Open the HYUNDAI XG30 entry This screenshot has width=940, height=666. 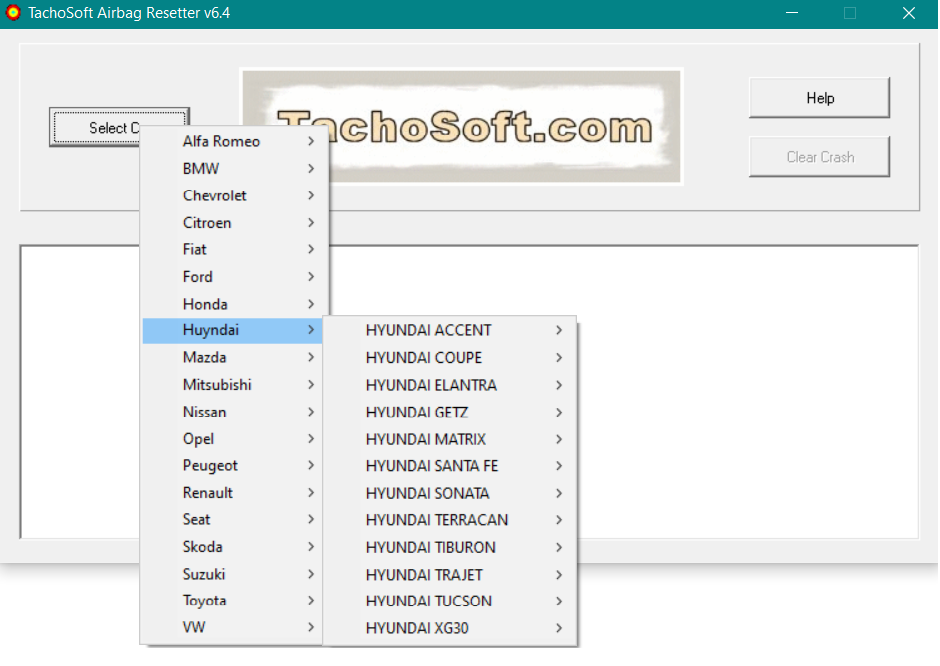[450, 628]
